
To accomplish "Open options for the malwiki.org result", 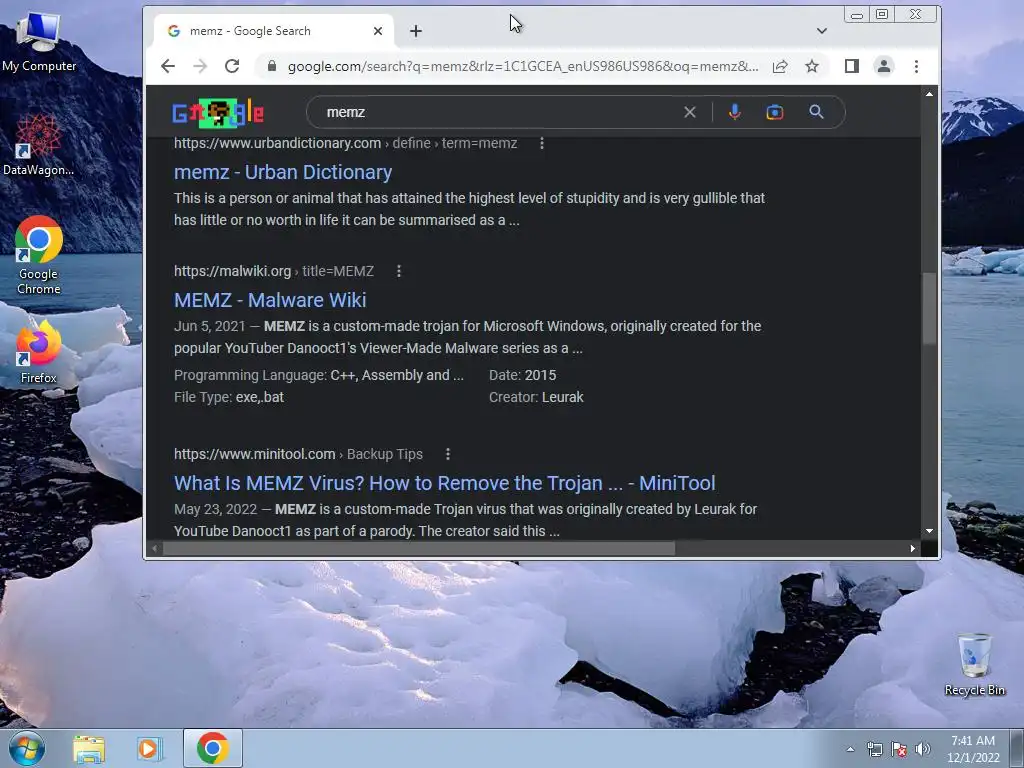I will tap(398, 271).
